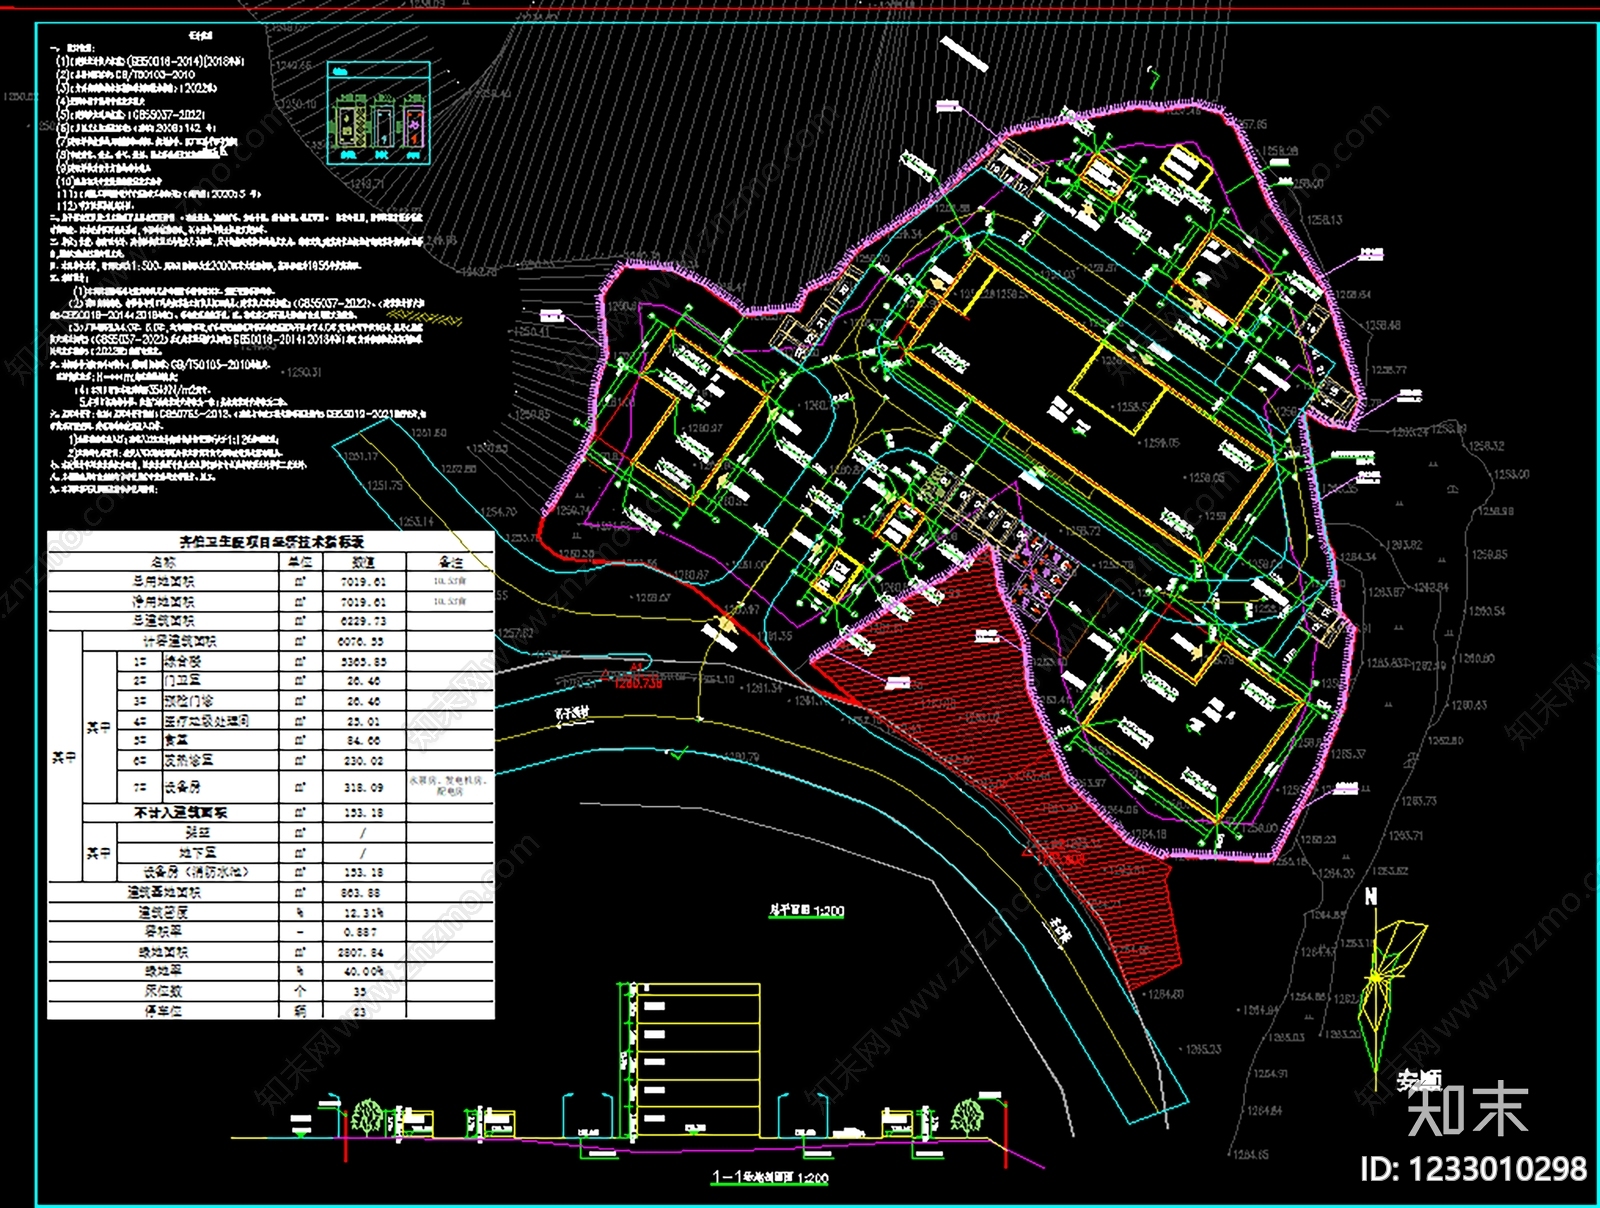The image size is (1600, 1208).
Task: Select the red vertical pole at the section's right end
Action: click(x=1004, y=1135)
